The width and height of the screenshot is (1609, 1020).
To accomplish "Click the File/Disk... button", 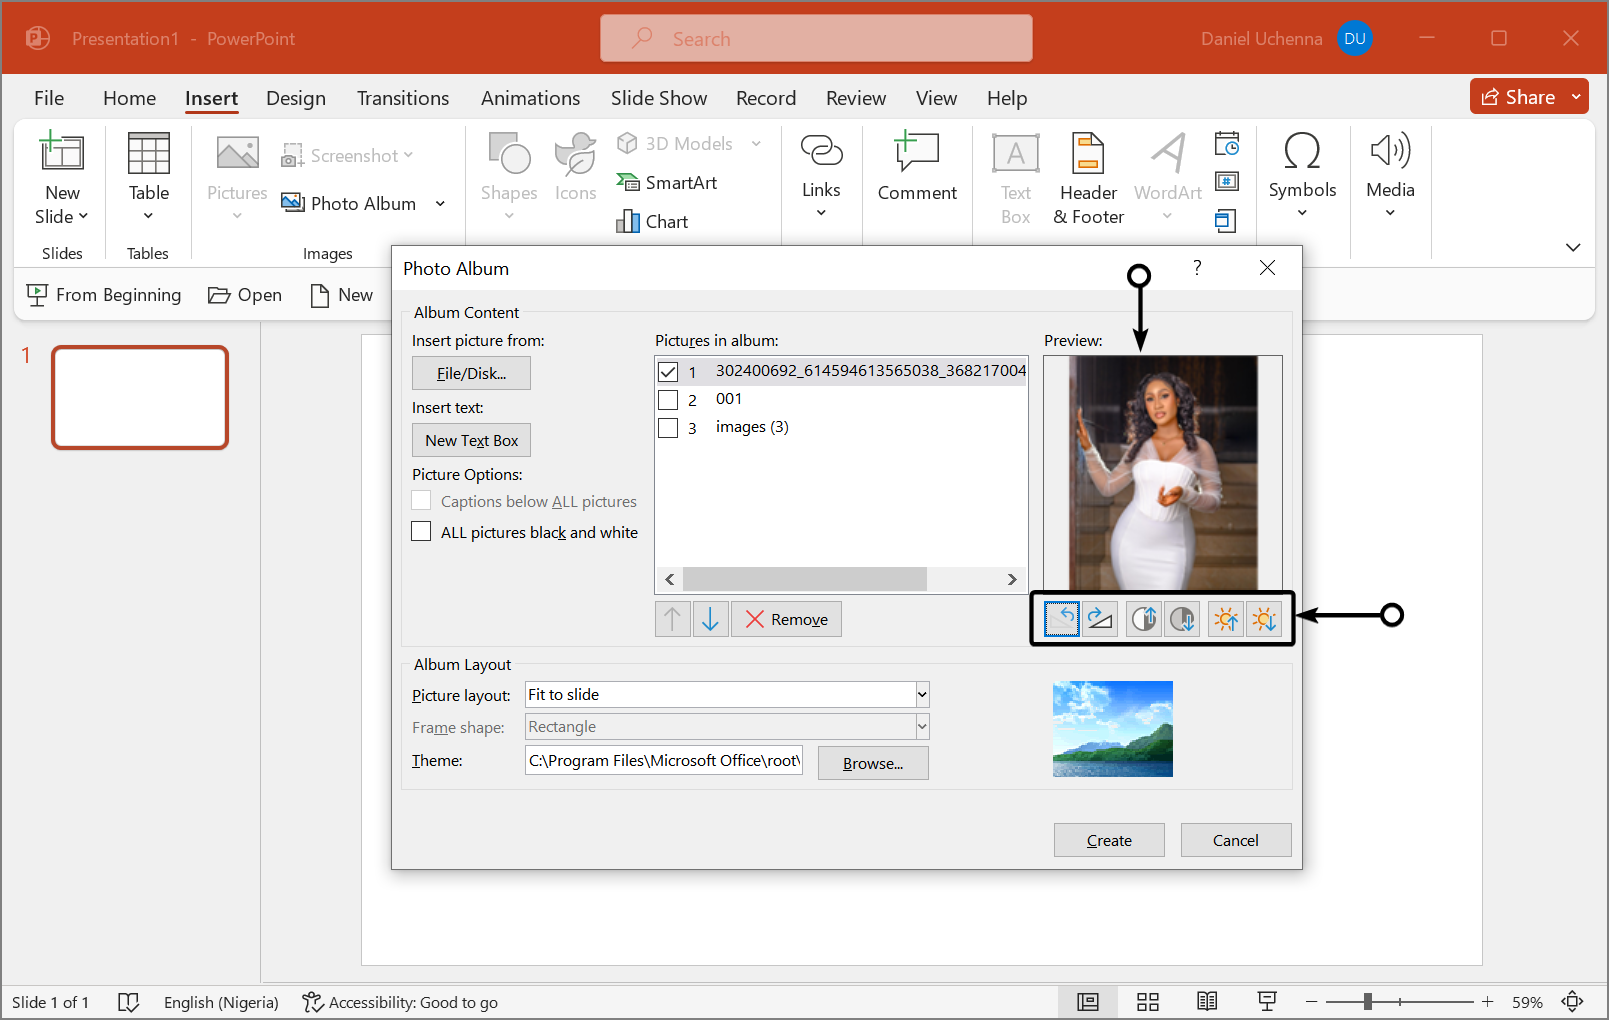I will click(x=471, y=373).
